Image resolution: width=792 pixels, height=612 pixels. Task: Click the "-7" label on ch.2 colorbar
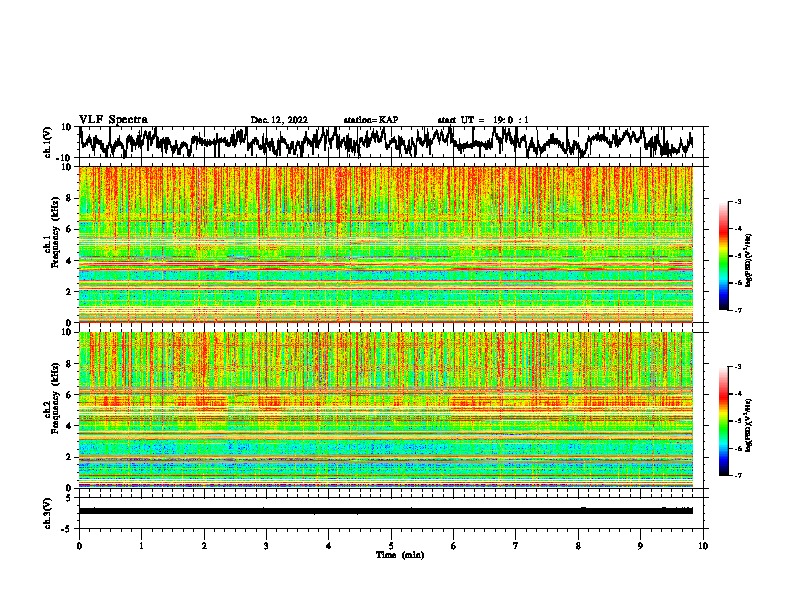coord(737,475)
